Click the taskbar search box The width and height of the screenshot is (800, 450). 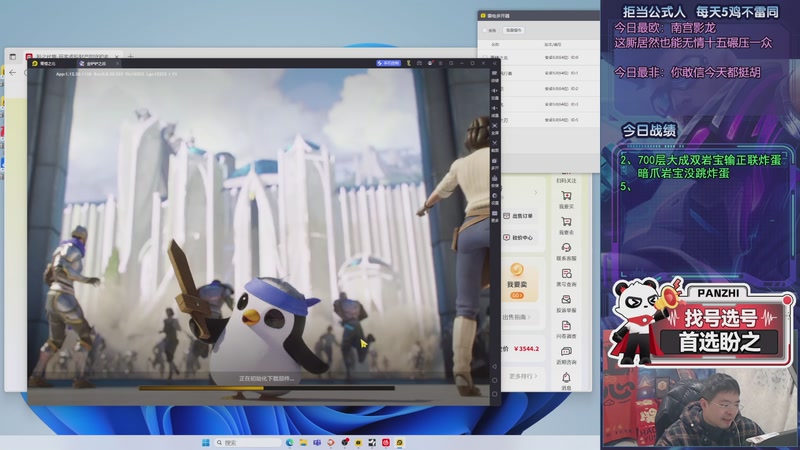[248, 442]
